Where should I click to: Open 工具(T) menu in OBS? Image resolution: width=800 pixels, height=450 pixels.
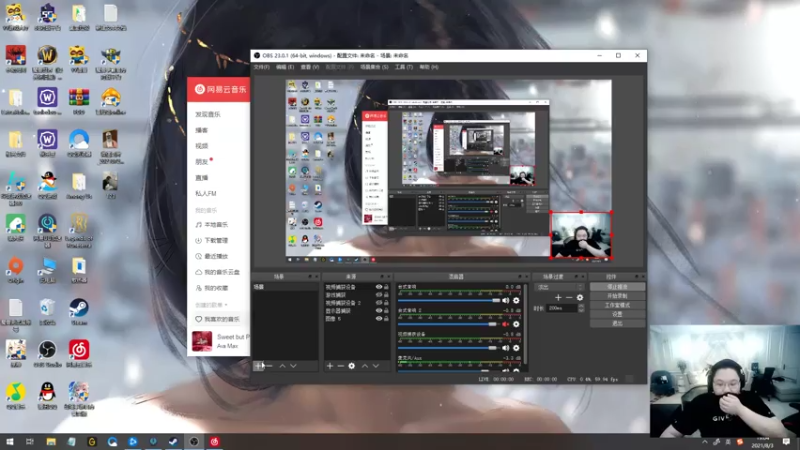(x=404, y=67)
